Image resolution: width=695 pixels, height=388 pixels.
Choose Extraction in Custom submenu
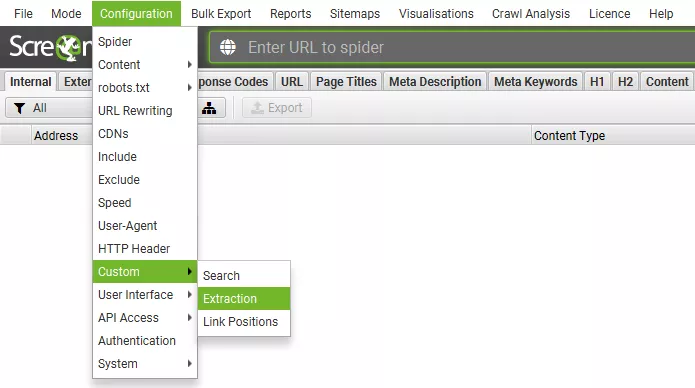pos(244,298)
